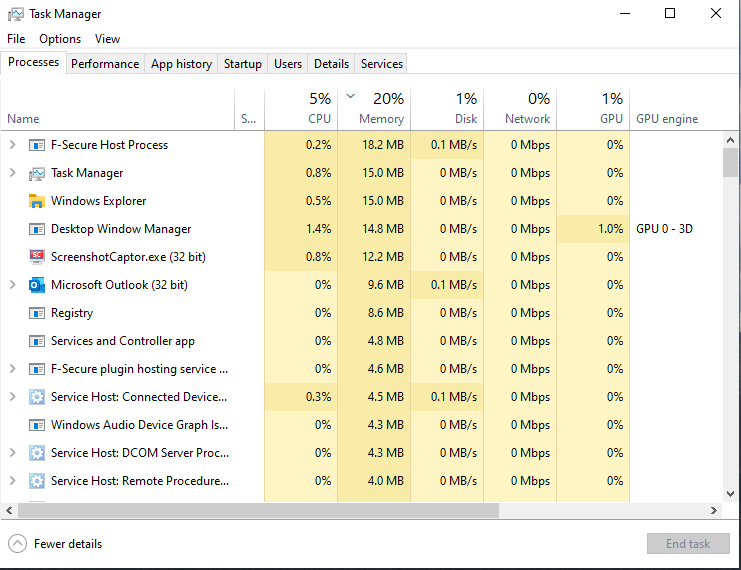
Task: Click the Registry process icon
Action: [37, 313]
